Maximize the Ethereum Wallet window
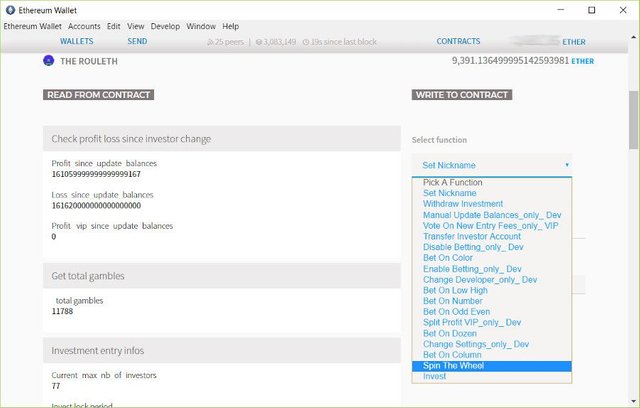The width and height of the screenshot is (640, 408). click(591, 10)
